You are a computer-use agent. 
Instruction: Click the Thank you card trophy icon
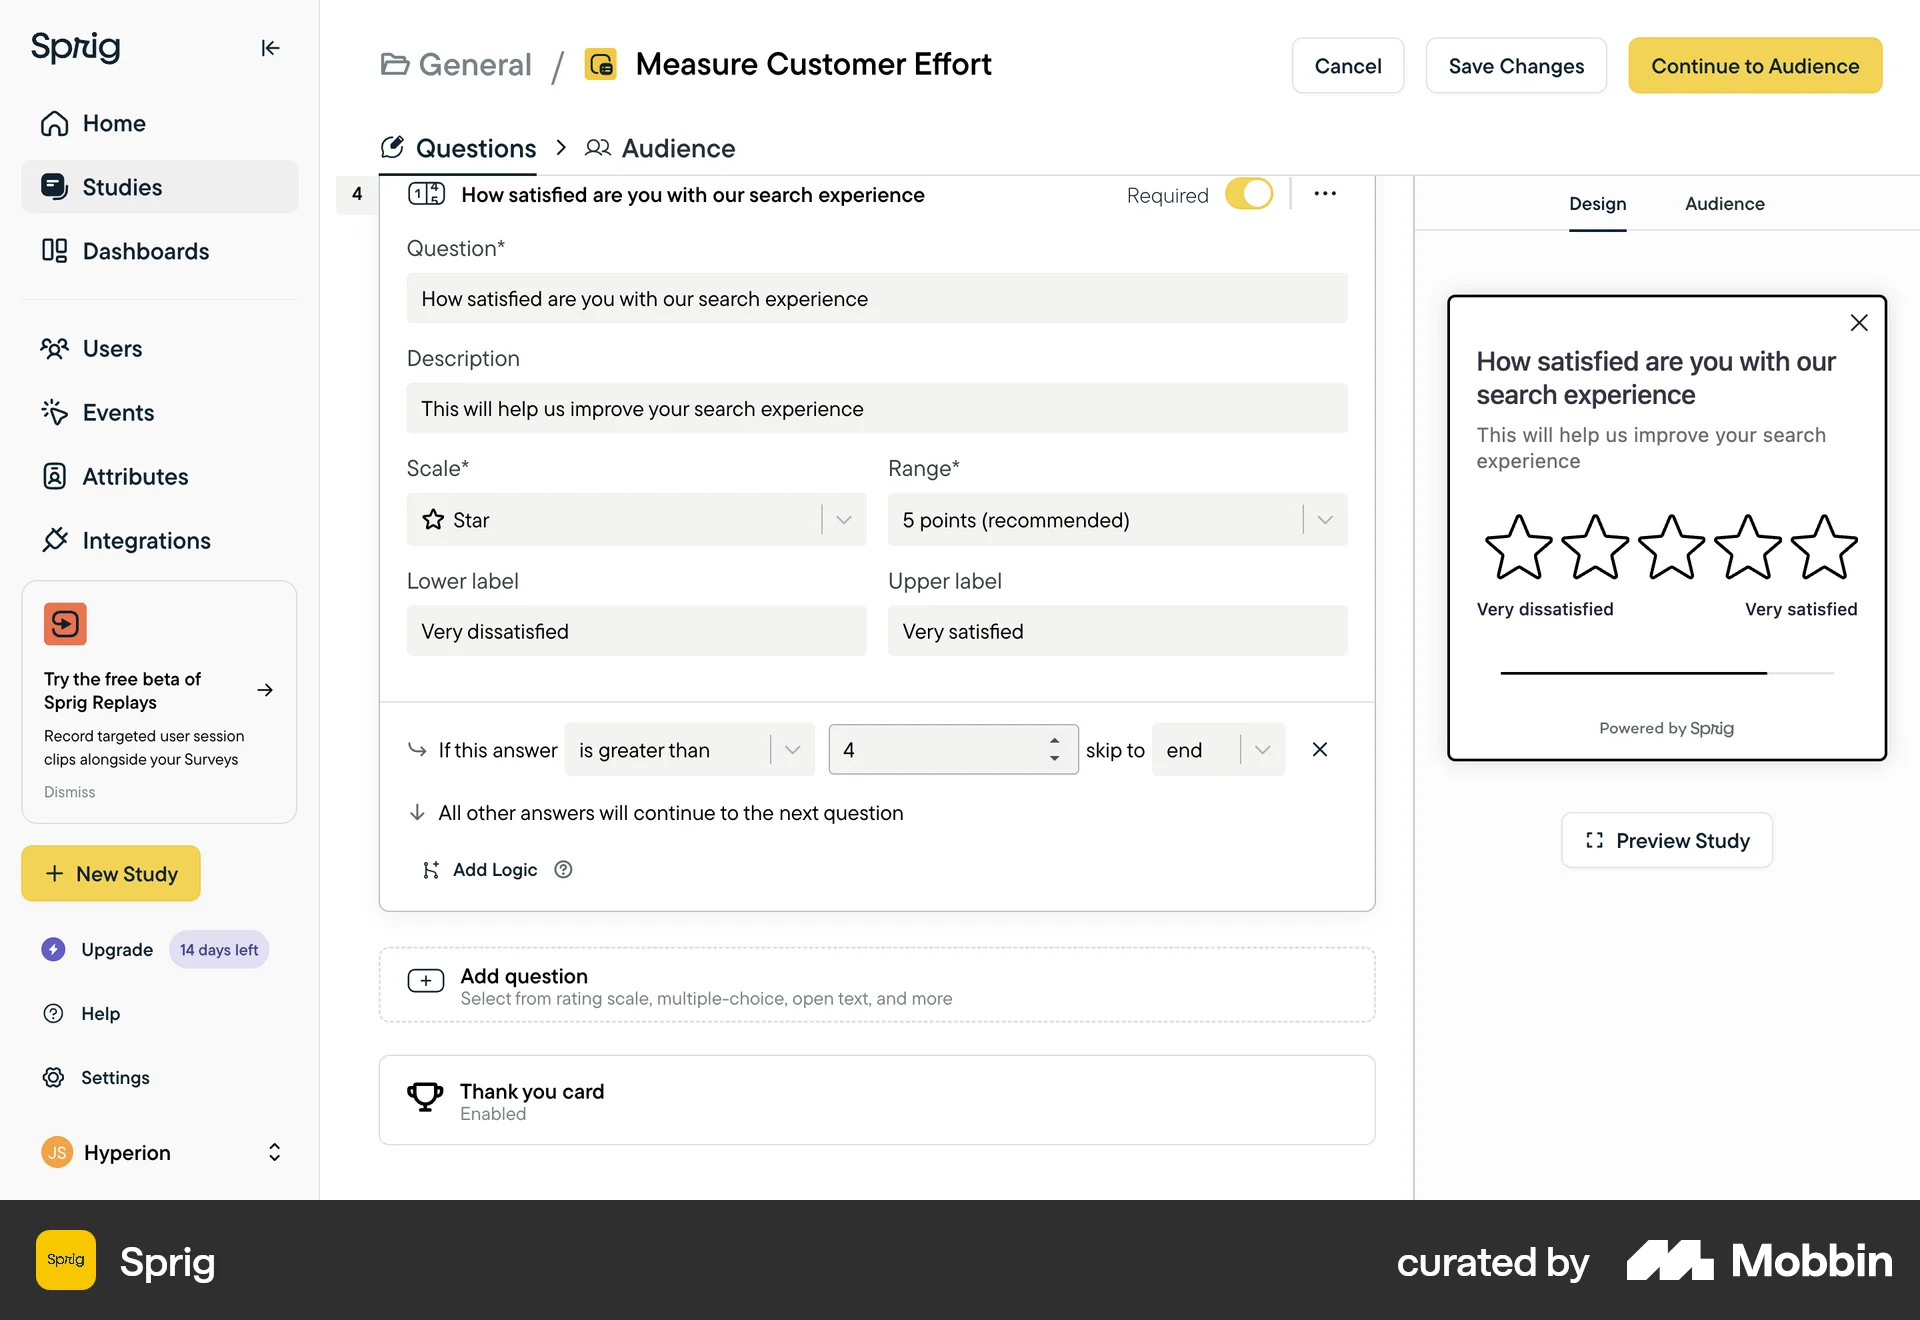425,1097
